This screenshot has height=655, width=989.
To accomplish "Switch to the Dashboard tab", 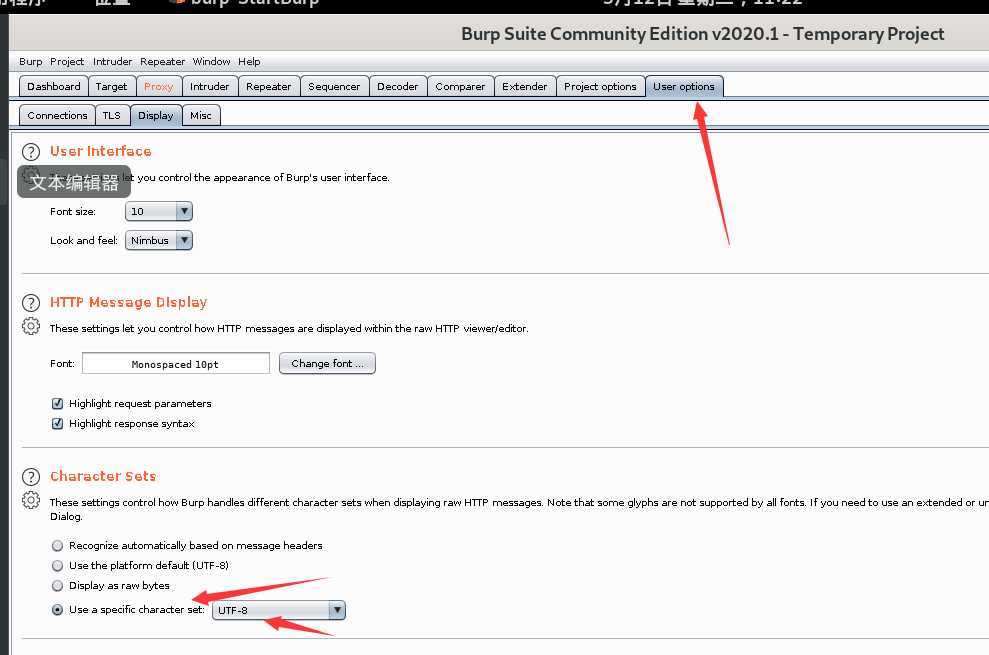I will [54, 86].
